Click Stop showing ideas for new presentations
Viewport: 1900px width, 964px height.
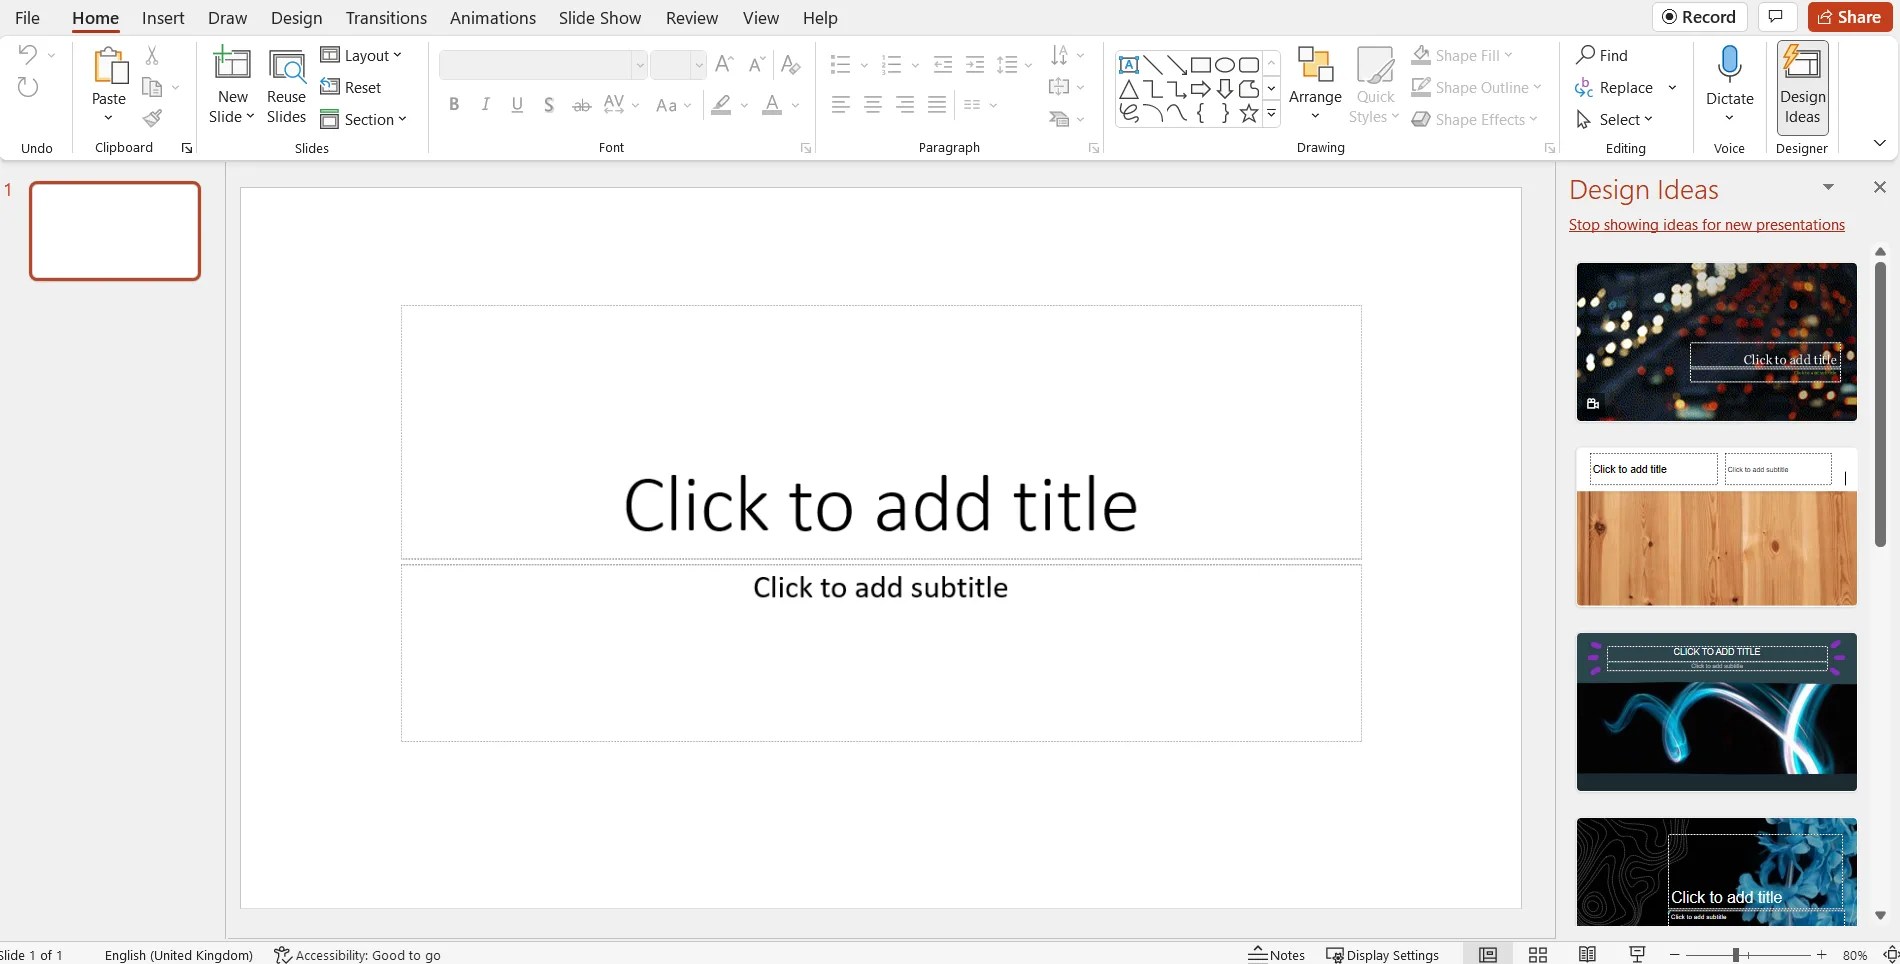(x=1706, y=224)
